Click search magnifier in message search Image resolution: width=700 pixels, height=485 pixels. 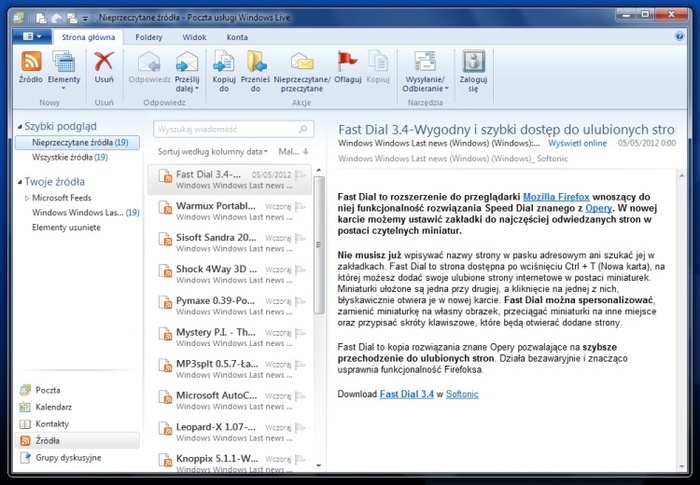point(303,129)
